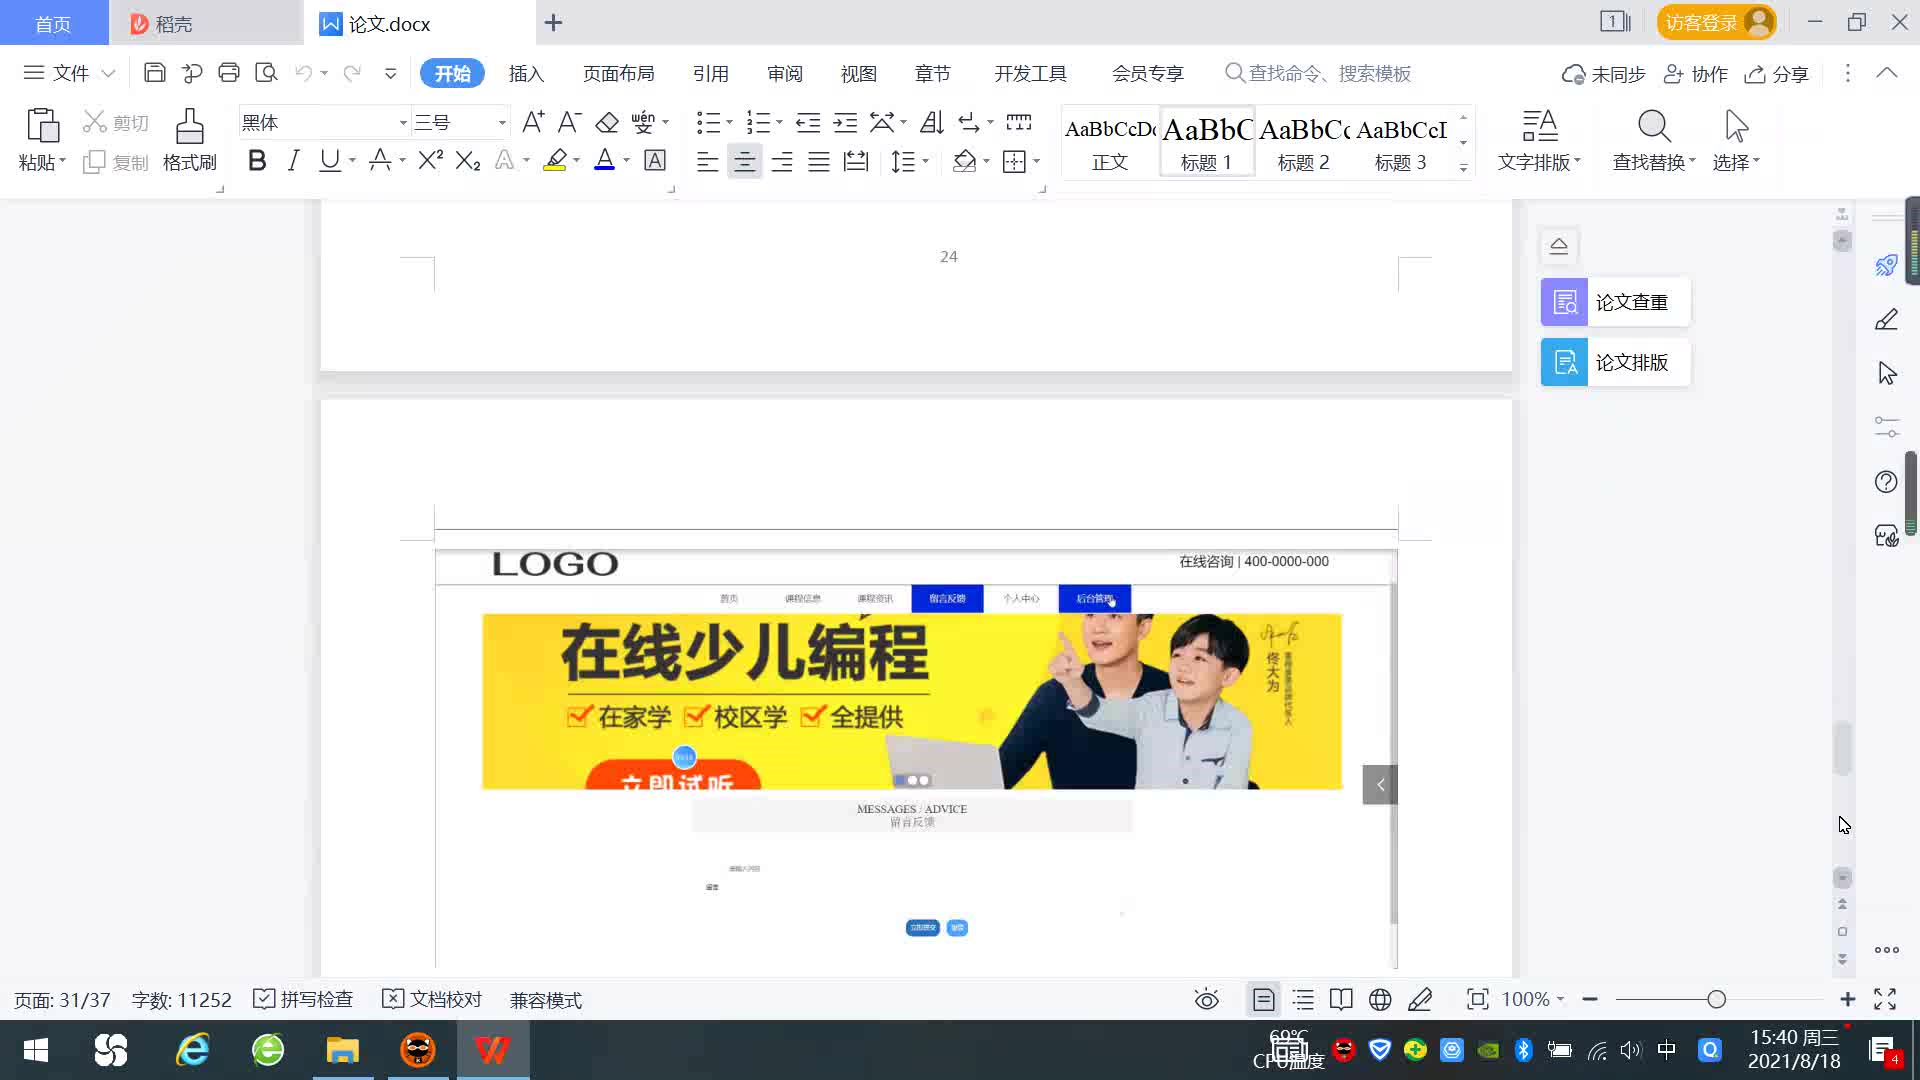
Task: Click the rocket icon in right sidebar
Action: point(1886,265)
